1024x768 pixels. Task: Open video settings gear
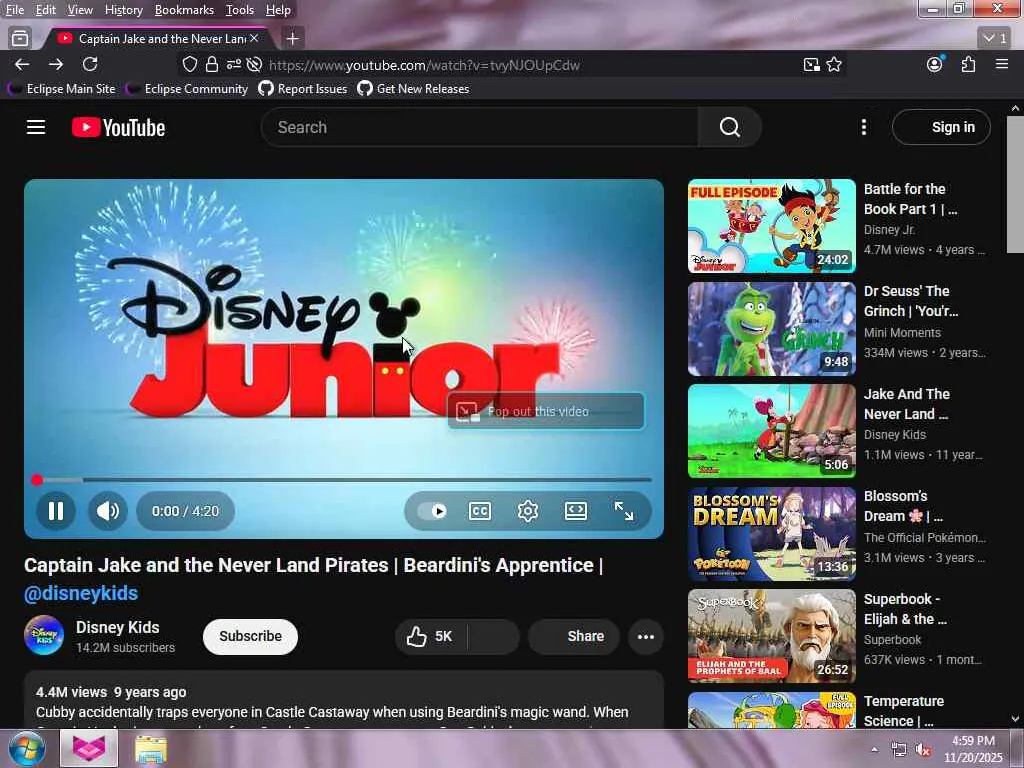point(528,511)
